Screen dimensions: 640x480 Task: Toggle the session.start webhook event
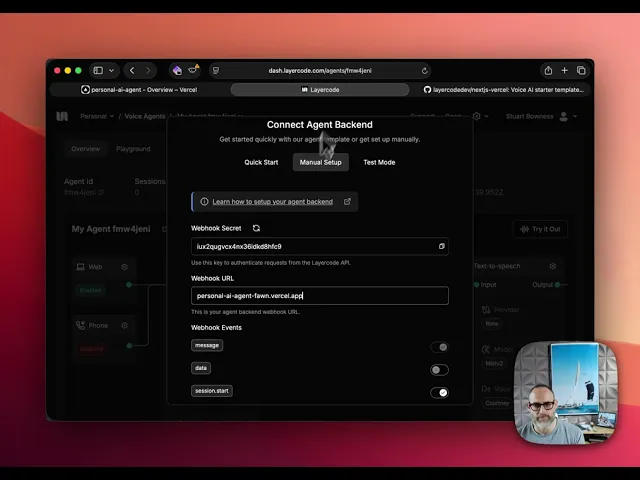coord(439,393)
